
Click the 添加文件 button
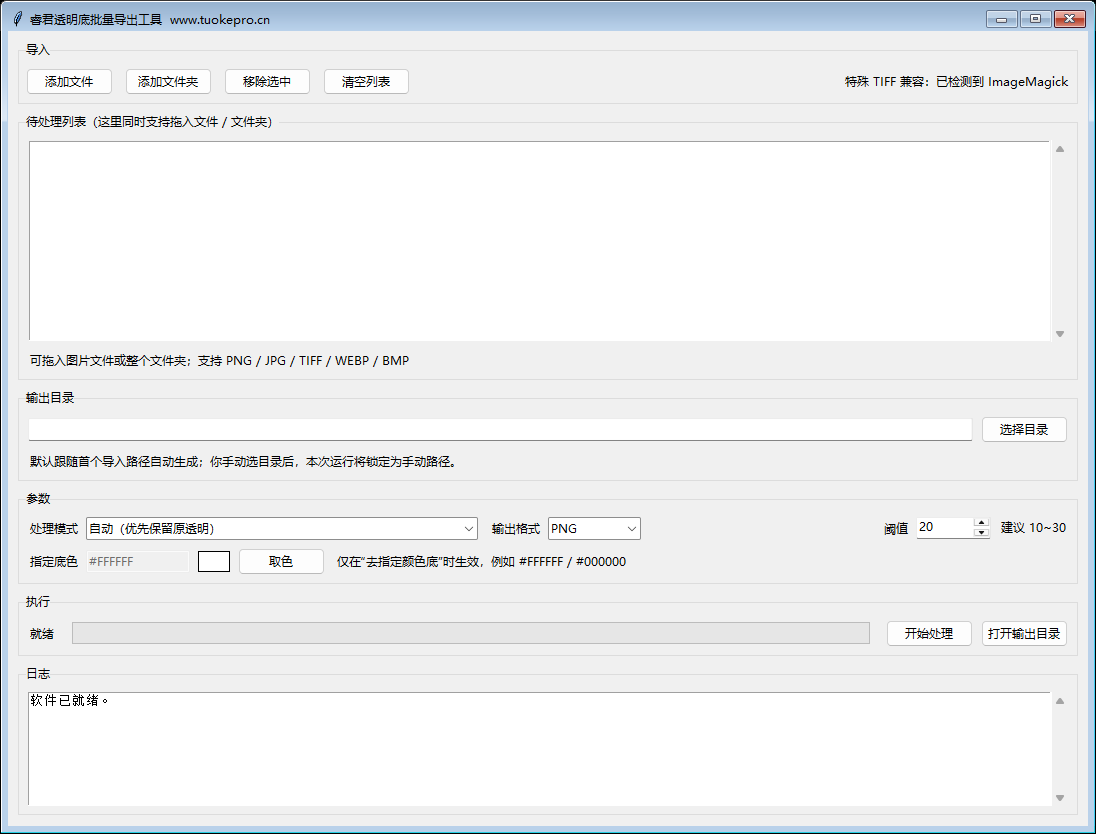click(69, 82)
